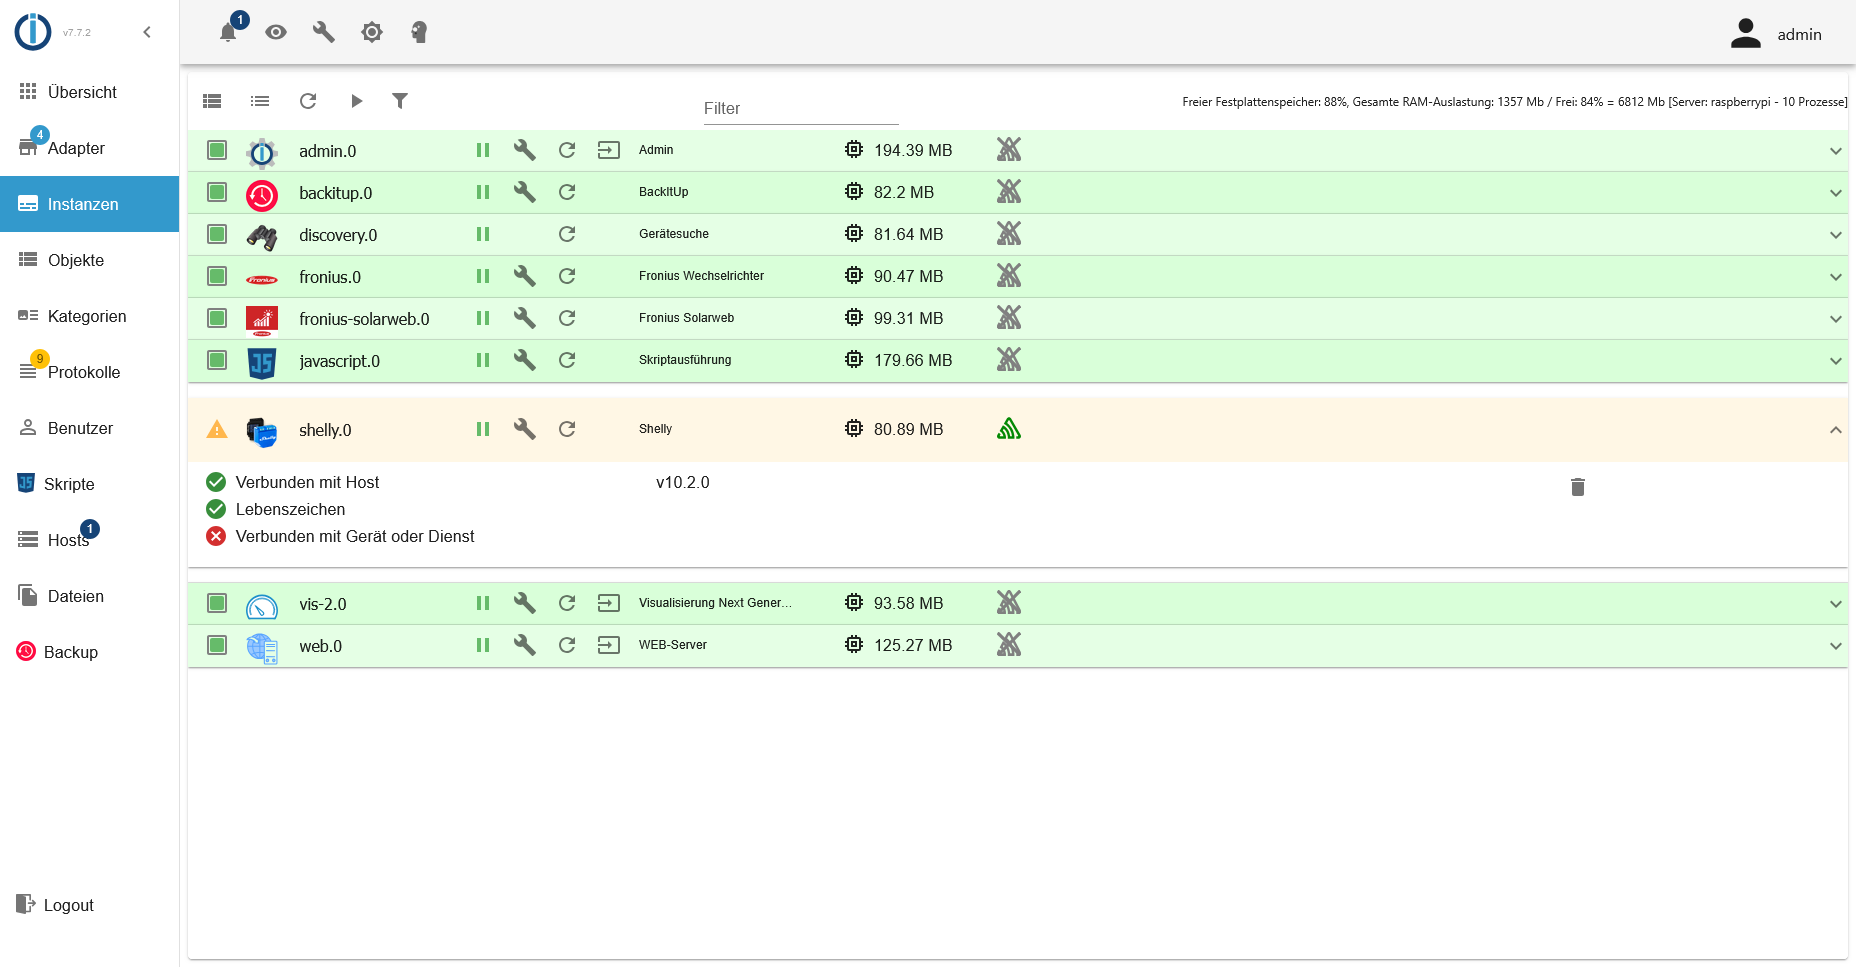Switch instances to table view

click(x=212, y=101)
